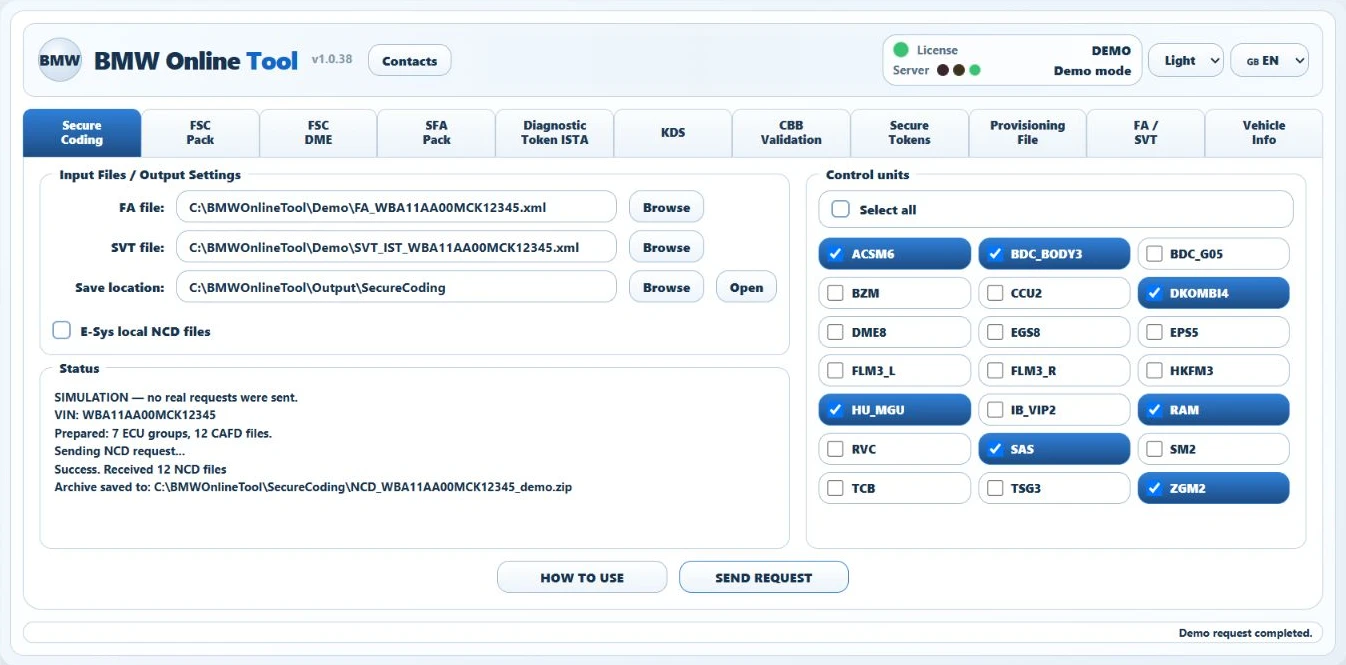Go to the Secure Tokens tab
The height and width of the screenshot is (665, 1346).
tap(909, 133)
